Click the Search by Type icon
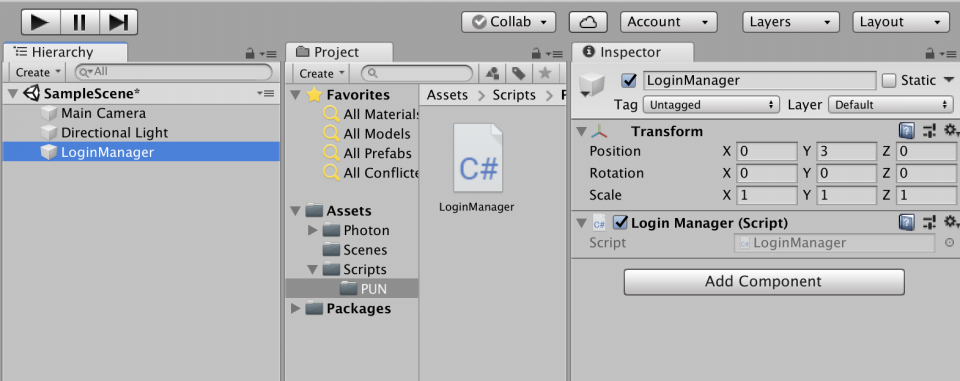The width and height of the screenshot is (960, 381). [x=492, y=74]
